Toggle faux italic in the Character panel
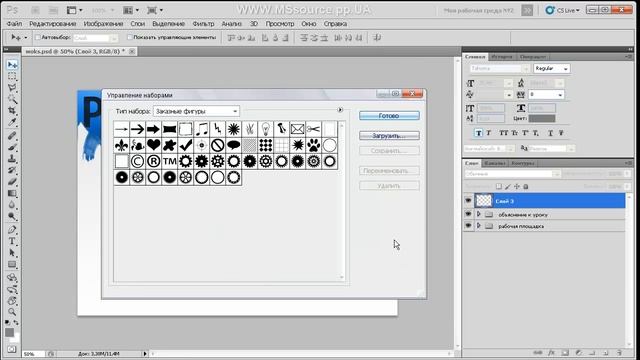Screen dimensions: 640x360 (489, 133)
